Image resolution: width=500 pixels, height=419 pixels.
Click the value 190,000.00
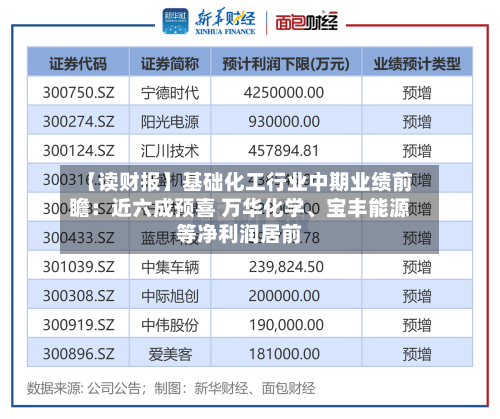286,325
